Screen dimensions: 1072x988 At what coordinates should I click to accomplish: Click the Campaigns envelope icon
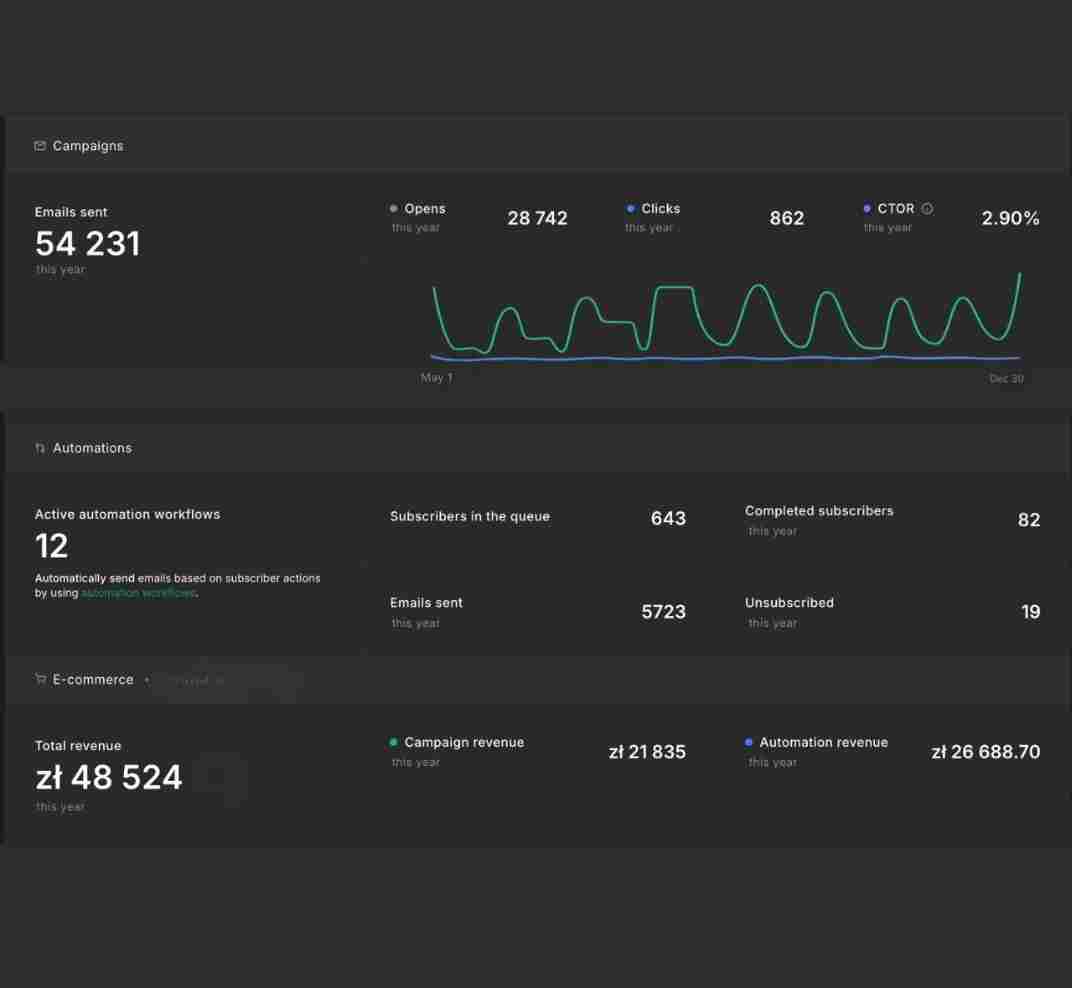tap(40, 146)
